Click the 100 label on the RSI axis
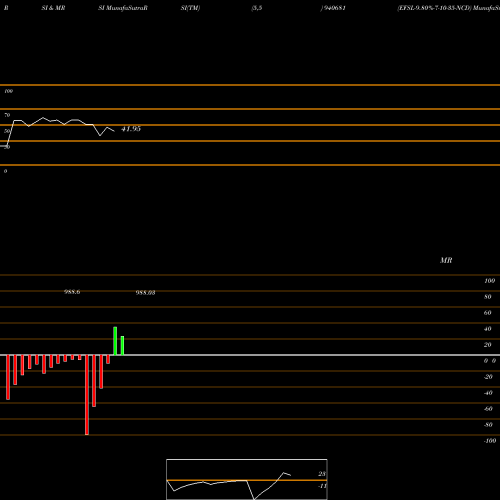The width and height of the screenshot is (500, 500). 8,91
